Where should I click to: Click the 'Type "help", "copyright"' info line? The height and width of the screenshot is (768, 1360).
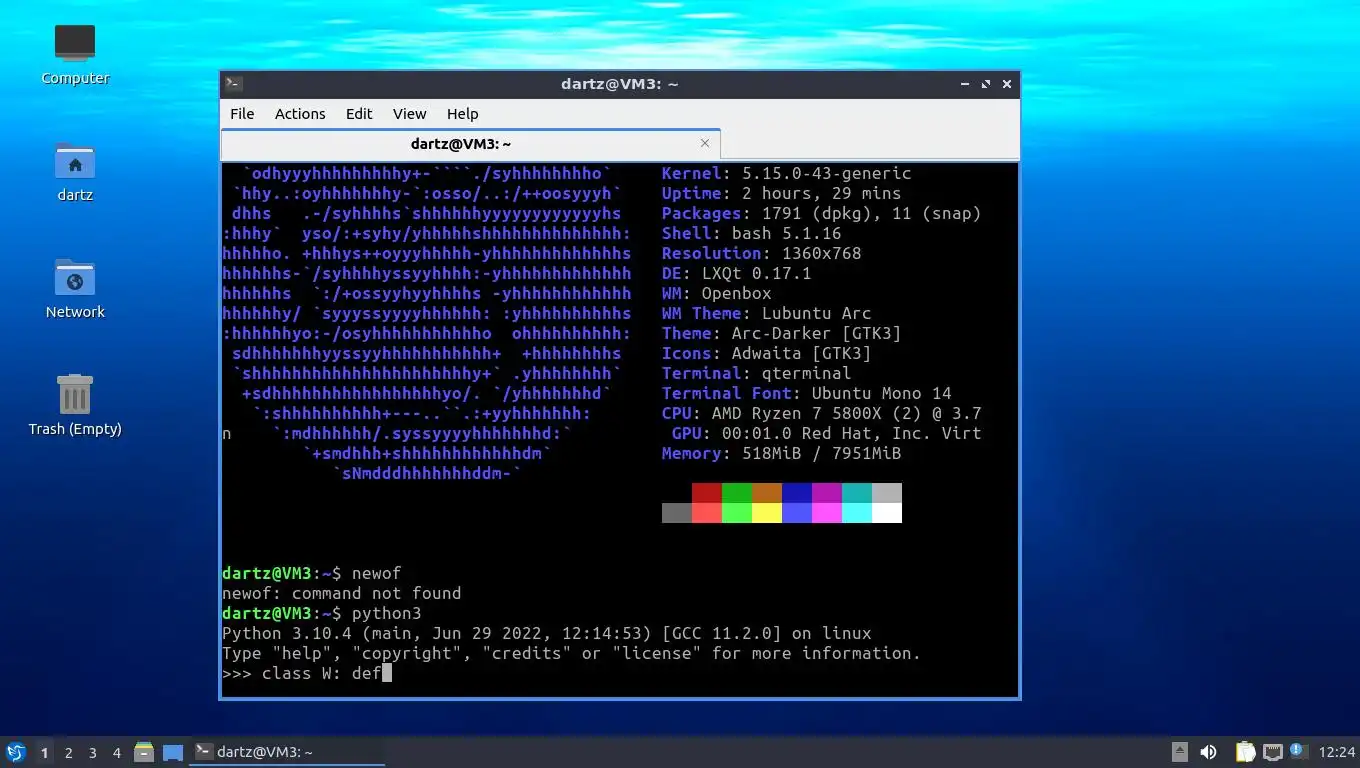click(x=571, y=653)
